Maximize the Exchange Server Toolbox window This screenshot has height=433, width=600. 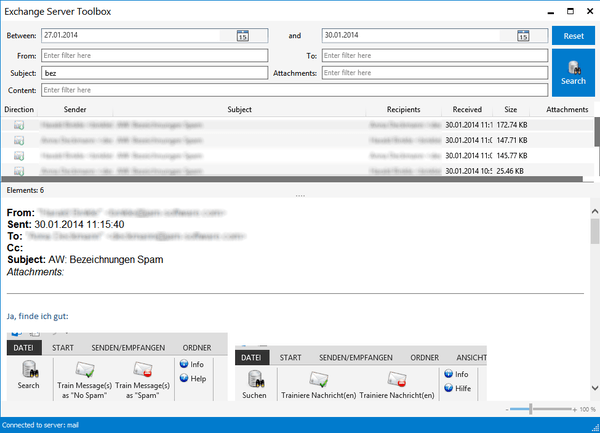pos(570,11)
